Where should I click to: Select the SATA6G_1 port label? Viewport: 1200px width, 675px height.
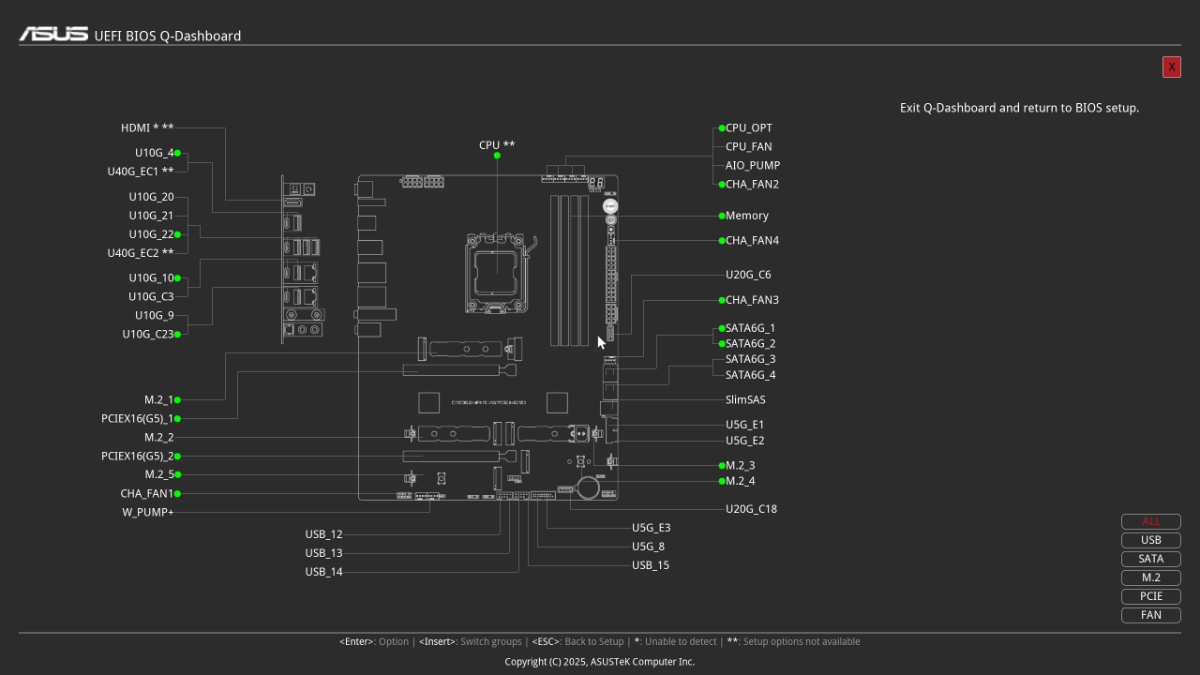(x=750, y=328)
